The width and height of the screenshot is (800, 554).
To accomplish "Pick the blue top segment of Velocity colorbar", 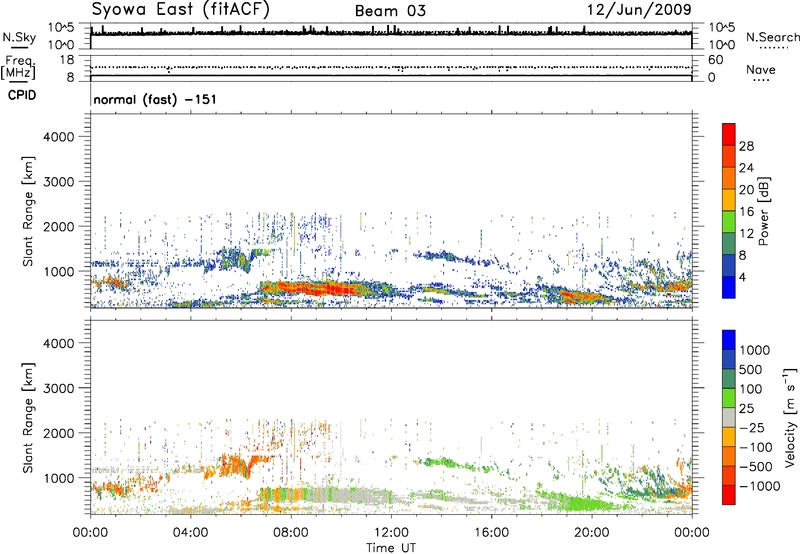I will 729,340.
